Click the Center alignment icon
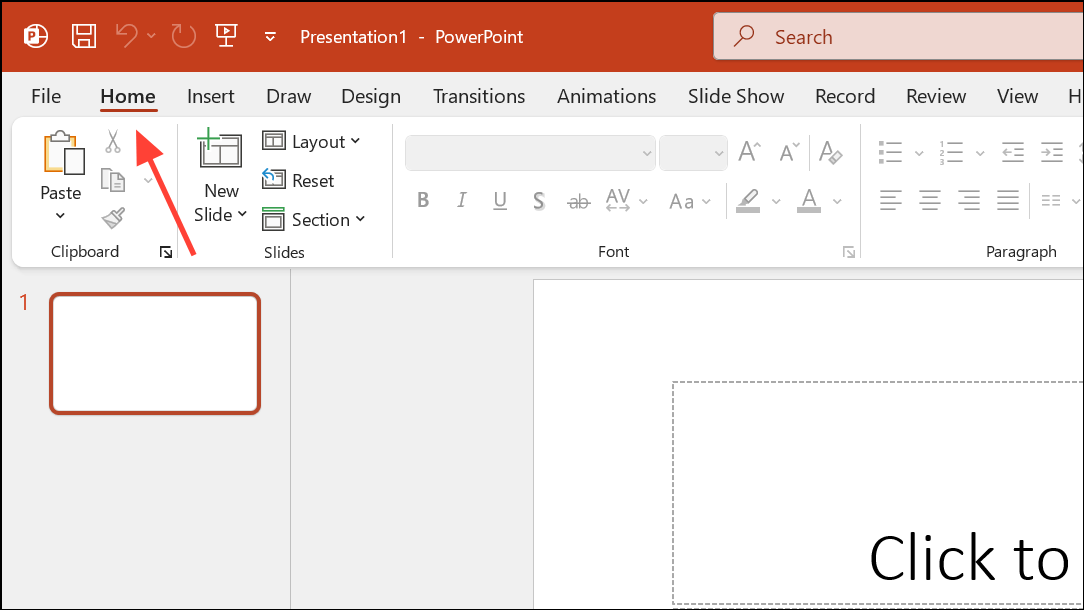Image resolution: width=1084 pixels, height=610 pixels. (x=929, y=200)
